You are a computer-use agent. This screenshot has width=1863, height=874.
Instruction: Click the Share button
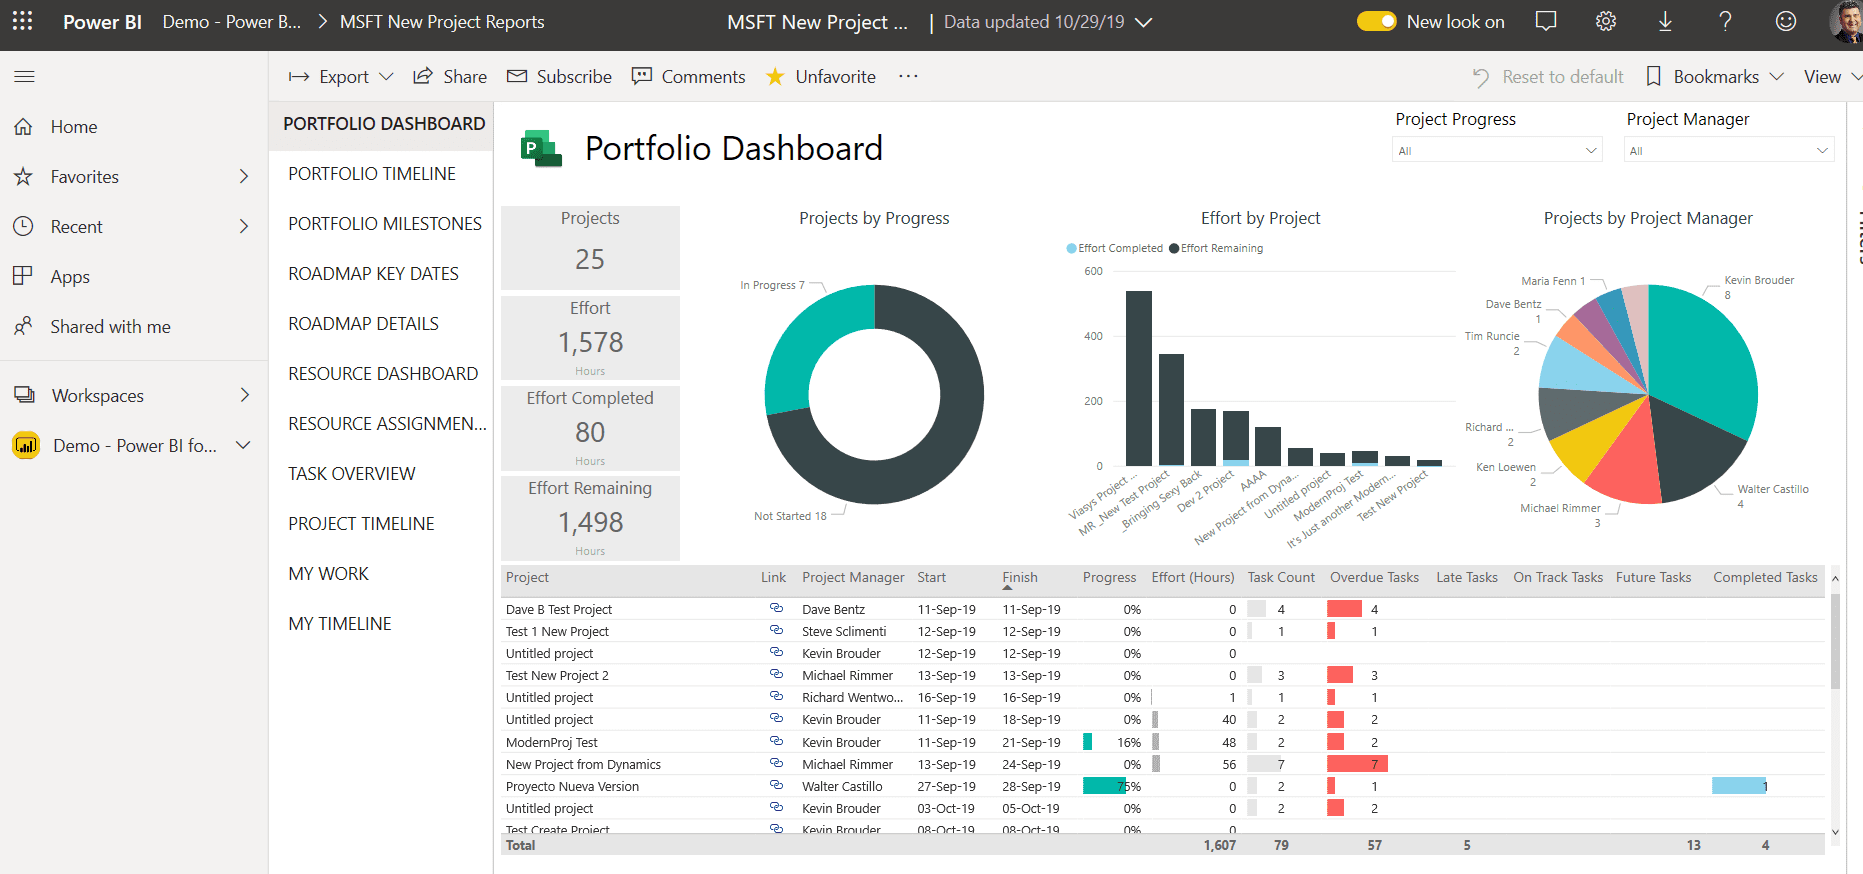[x=450, y=77]
